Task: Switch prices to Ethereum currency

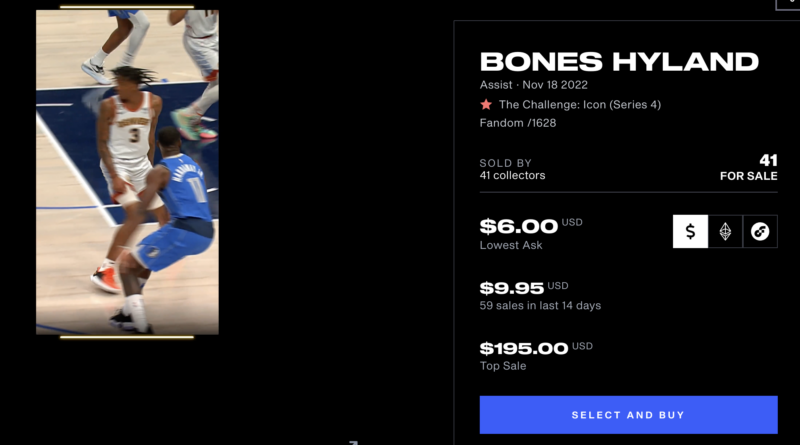Action: pos(725,231)
